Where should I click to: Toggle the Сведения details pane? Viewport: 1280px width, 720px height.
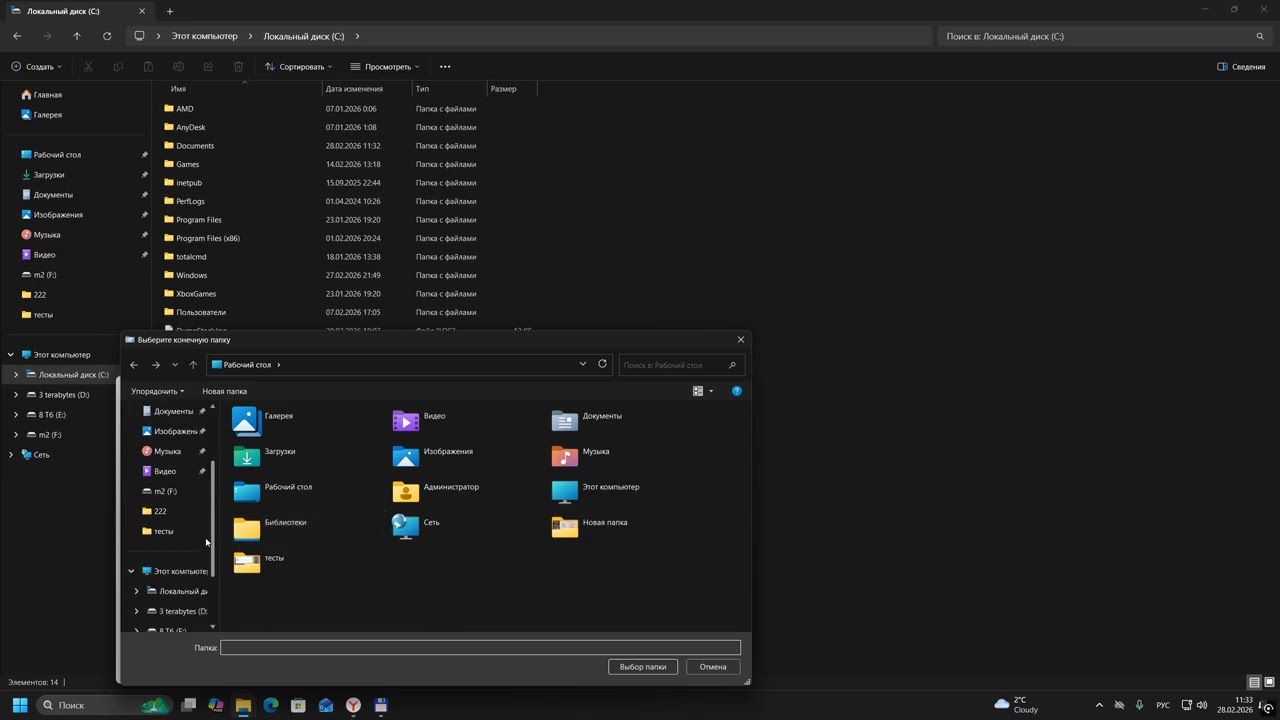pyautogui.click(x=1241, y=67)
